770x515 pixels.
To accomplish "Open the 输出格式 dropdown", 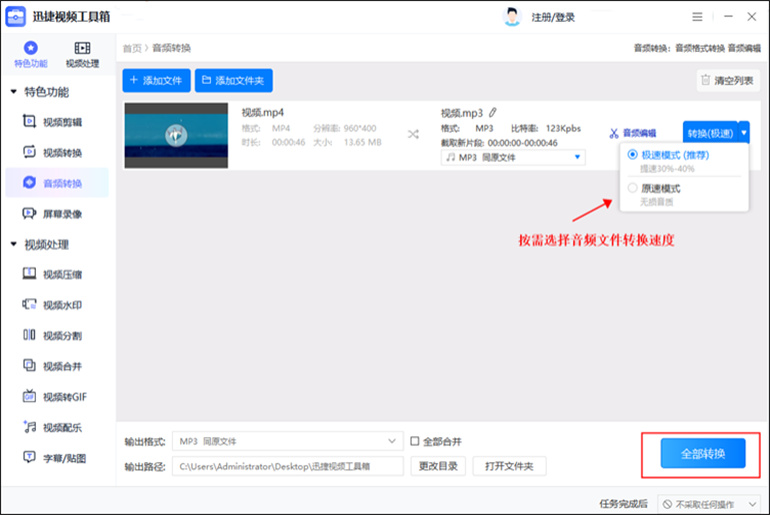I will pyautogui.click(x=288, y=441).
